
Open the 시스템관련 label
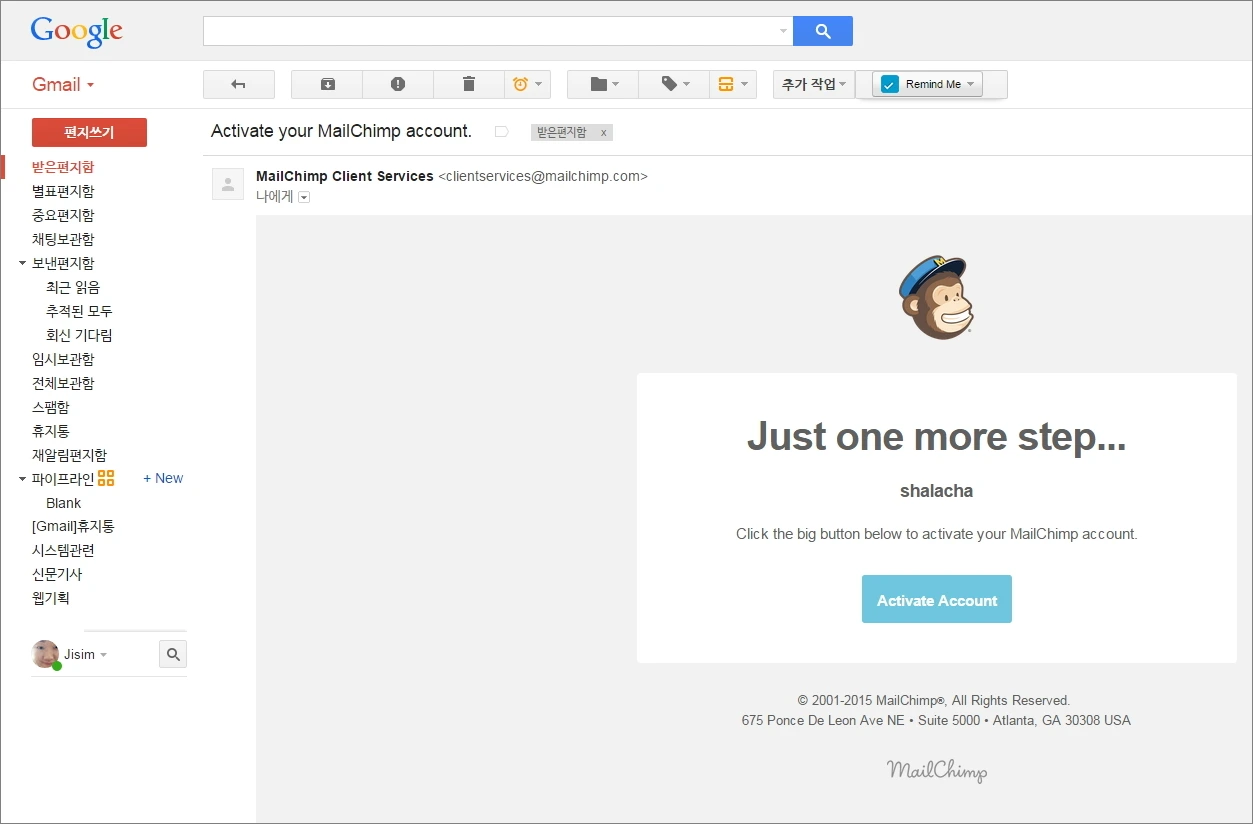[x=63, y=550]
